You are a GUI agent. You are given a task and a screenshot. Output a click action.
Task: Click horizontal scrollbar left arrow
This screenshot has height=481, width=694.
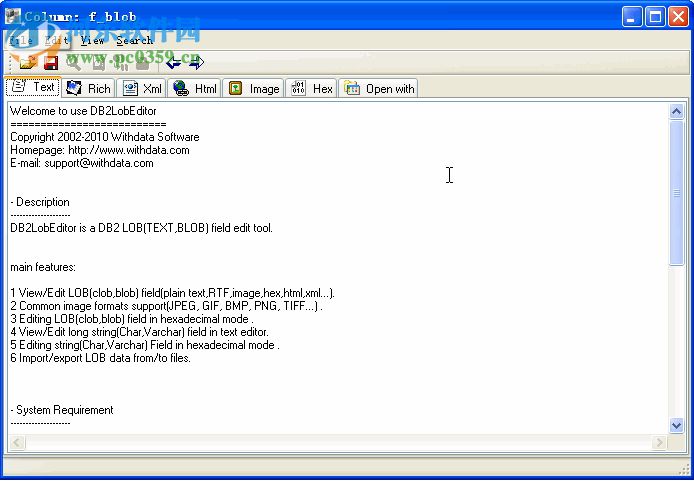[x=17, y=442]
